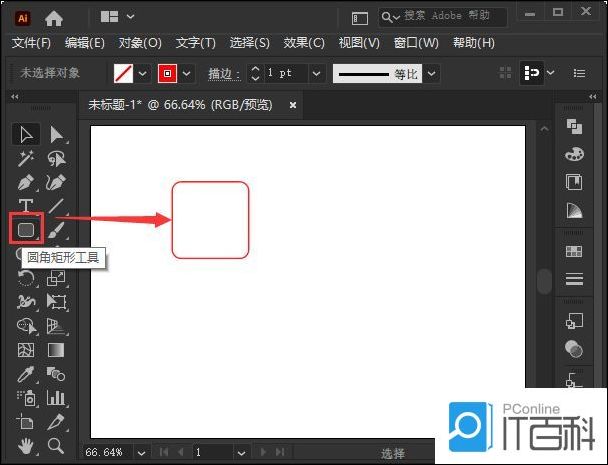The width and height of the screenshot is (608, 465).
Task: Click the fill color swatch (none)
Action: tap(124, 73)
